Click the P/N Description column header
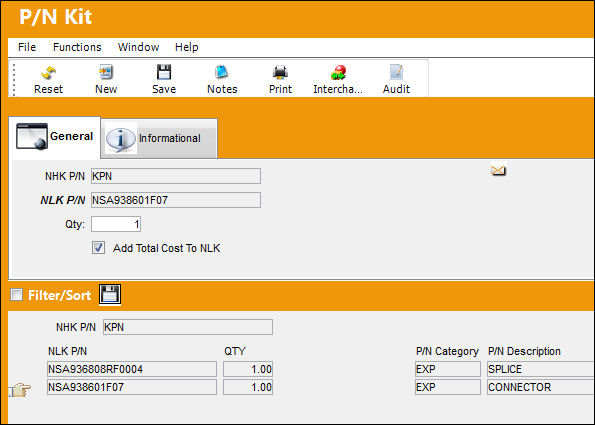Viewport: 595px width, 425px height. [524, 351]
